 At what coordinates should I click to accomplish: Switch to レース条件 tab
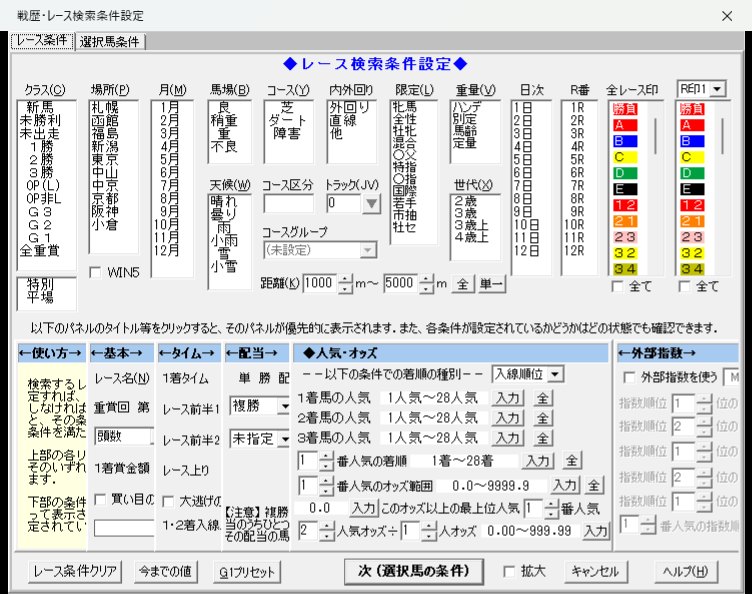(42, 41)
